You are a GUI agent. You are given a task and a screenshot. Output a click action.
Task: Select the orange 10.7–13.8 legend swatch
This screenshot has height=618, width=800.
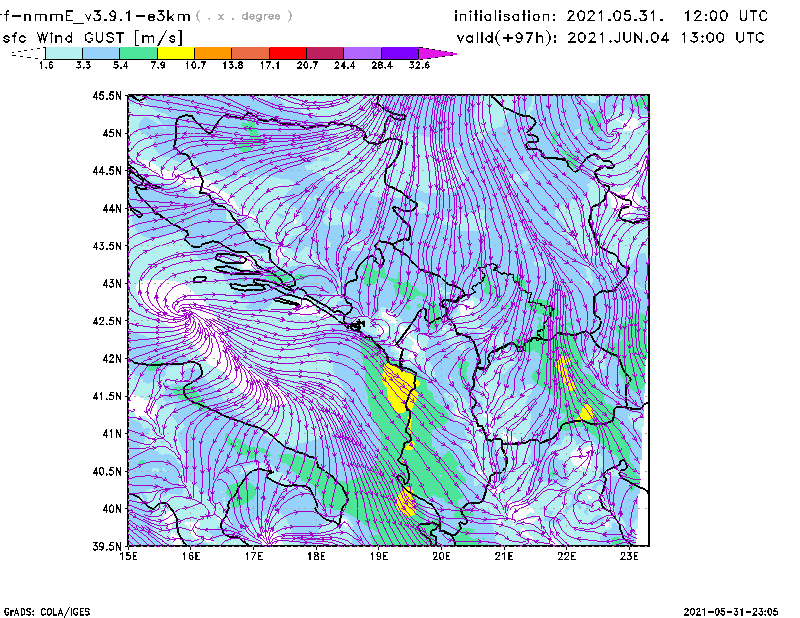click(x=213, y=53)
